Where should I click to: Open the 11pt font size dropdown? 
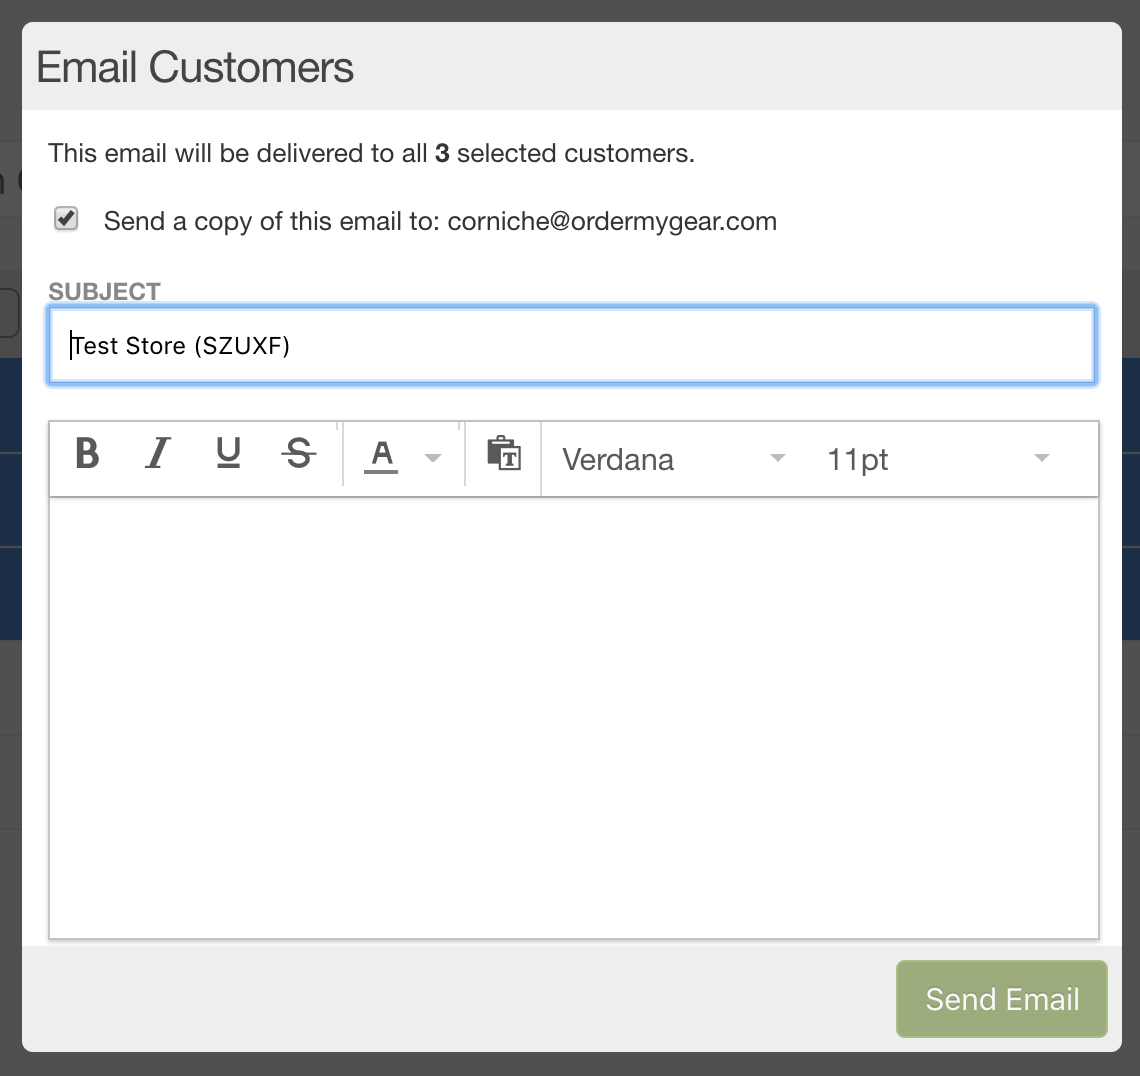[938, 459]
